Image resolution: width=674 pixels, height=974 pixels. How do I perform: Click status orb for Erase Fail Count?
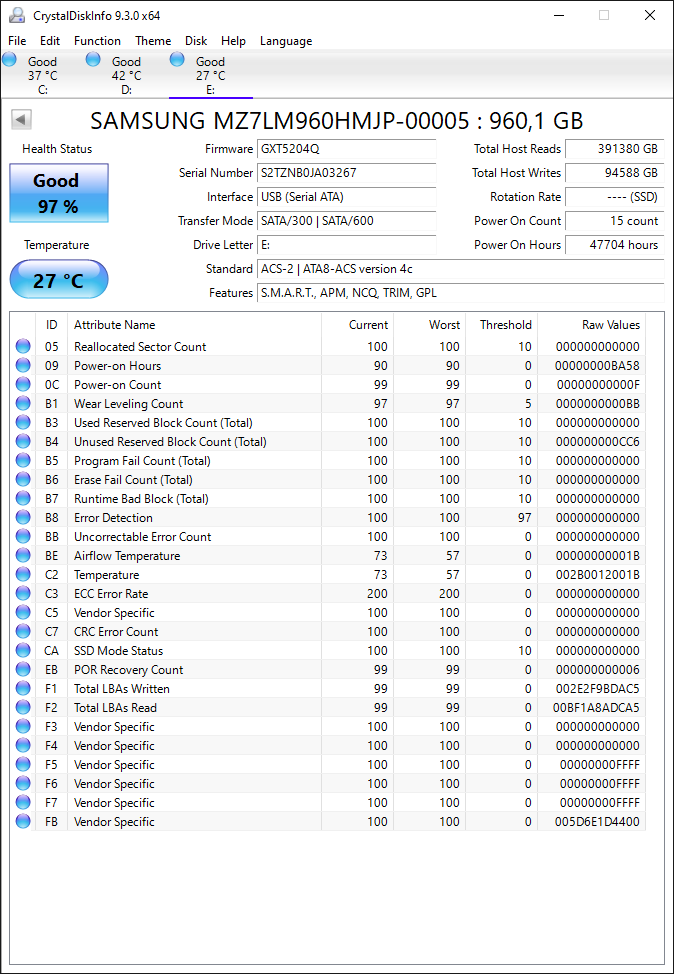23,480
